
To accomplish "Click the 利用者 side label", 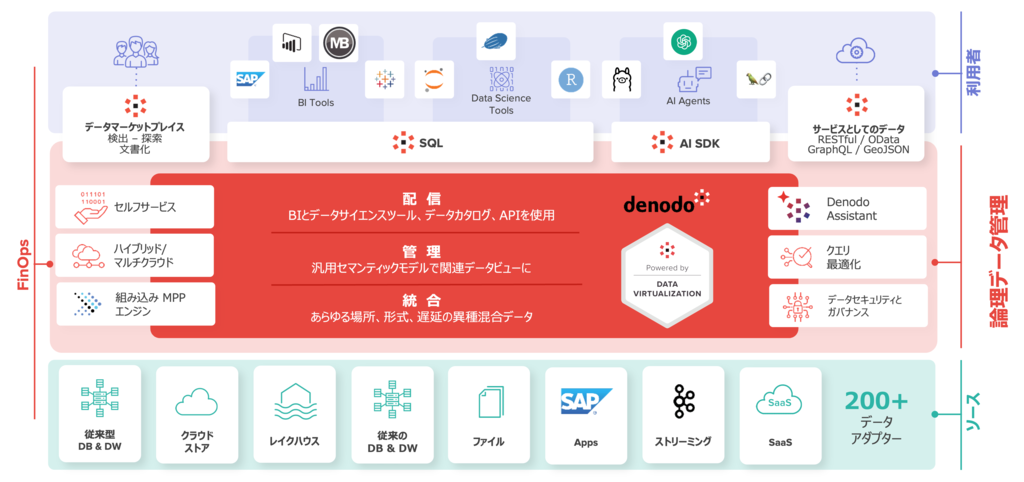I will [x=976, y=74].
